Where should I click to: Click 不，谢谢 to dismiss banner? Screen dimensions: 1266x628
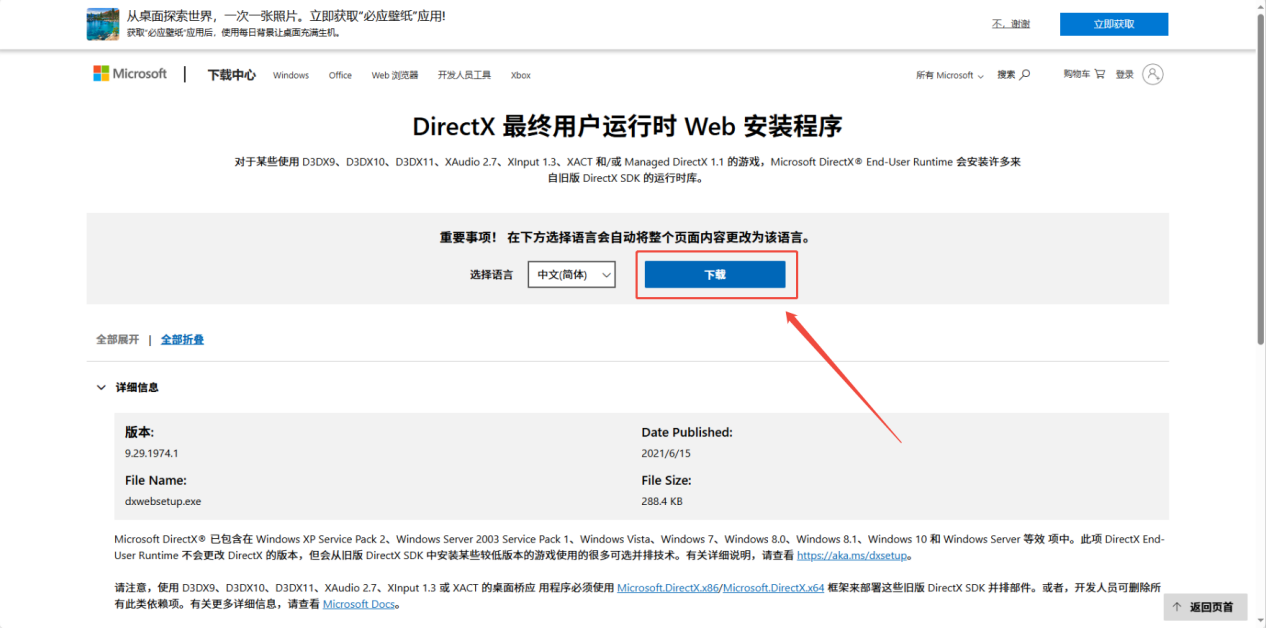[x=1010, y=23]
